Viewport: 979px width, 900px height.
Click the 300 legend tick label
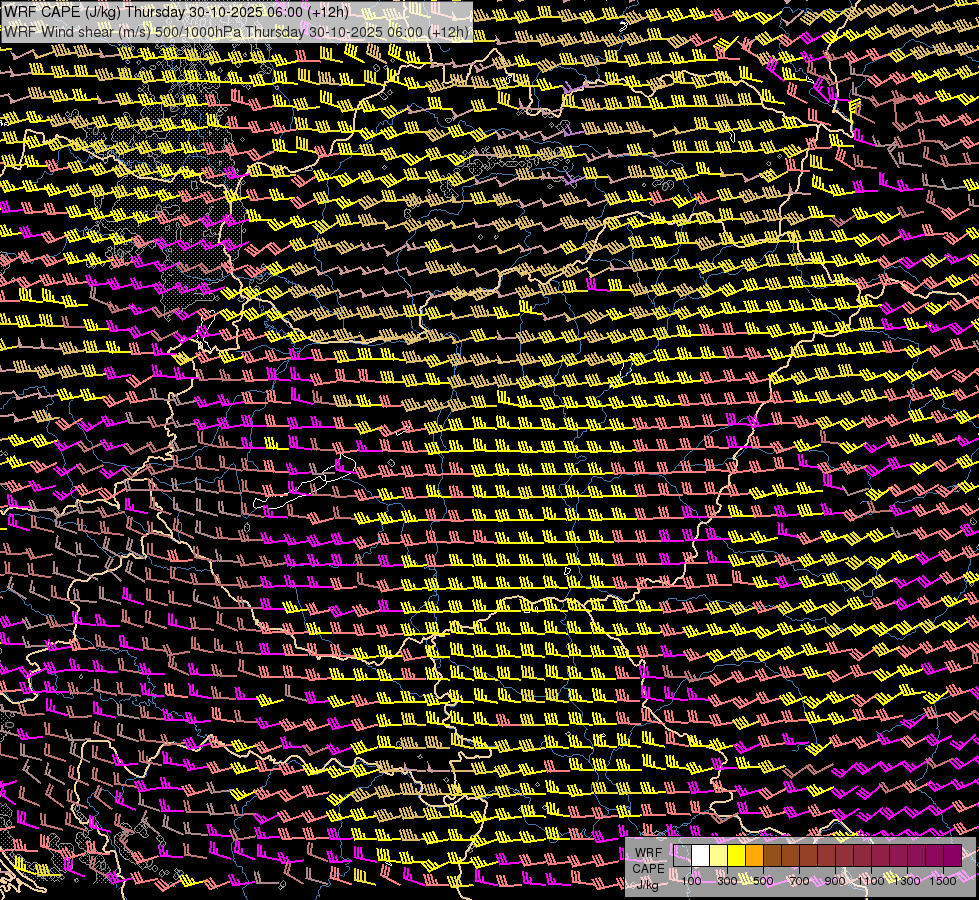pyautogui.click(x=727, y=881)
